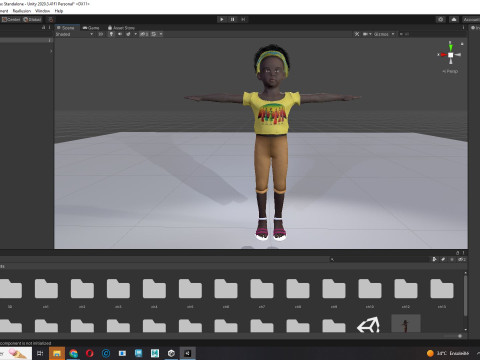Open the scene camera settings dropdown
The image size is (480, 360).
point(367,34)
